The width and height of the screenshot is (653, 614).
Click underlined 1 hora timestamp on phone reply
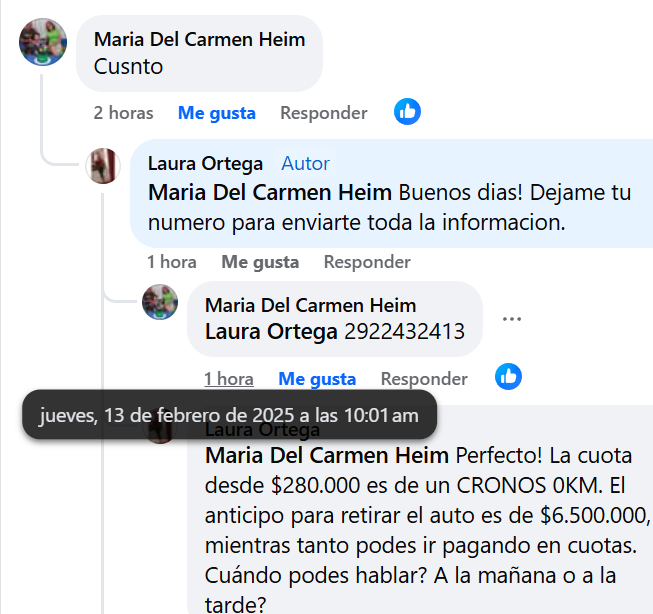229,379
